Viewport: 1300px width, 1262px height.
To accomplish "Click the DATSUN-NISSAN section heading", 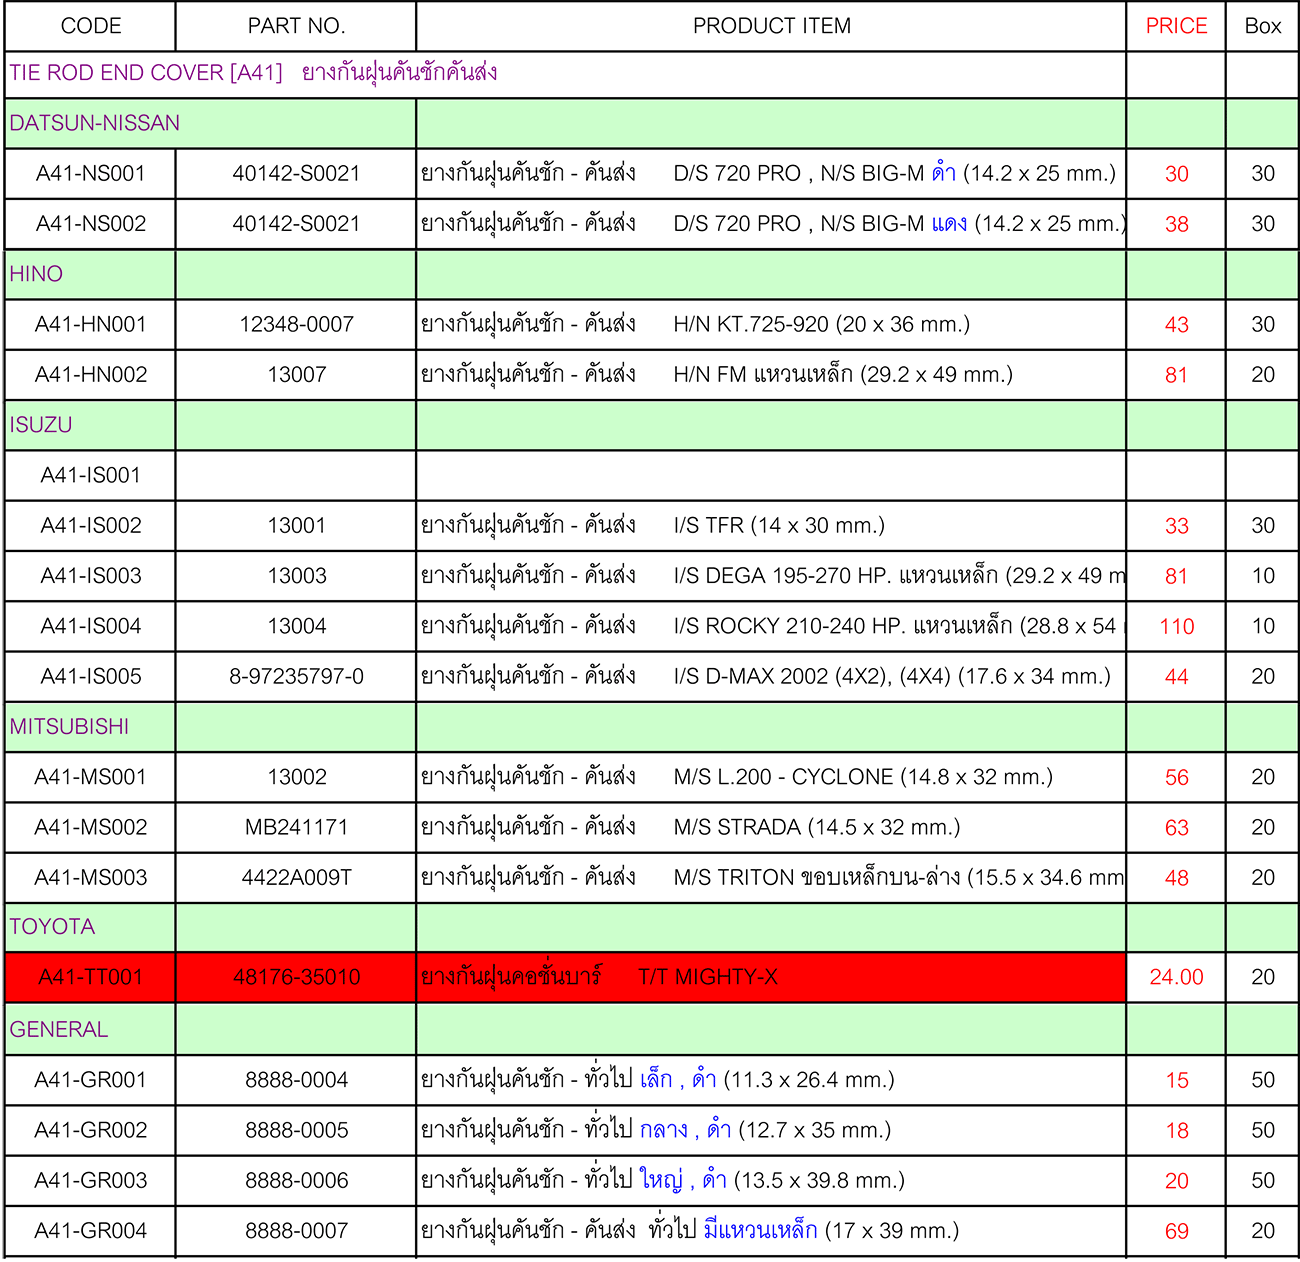I will (x=95, y=123).
